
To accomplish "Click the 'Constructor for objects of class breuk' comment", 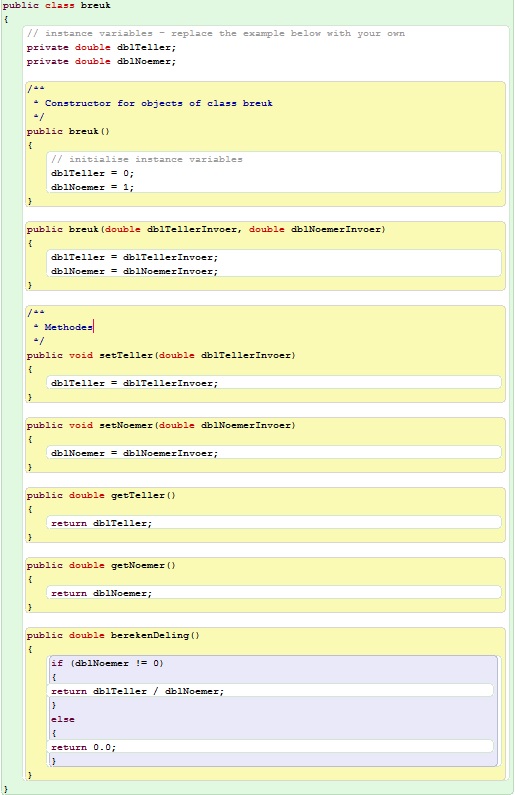I will pos(159,103).
